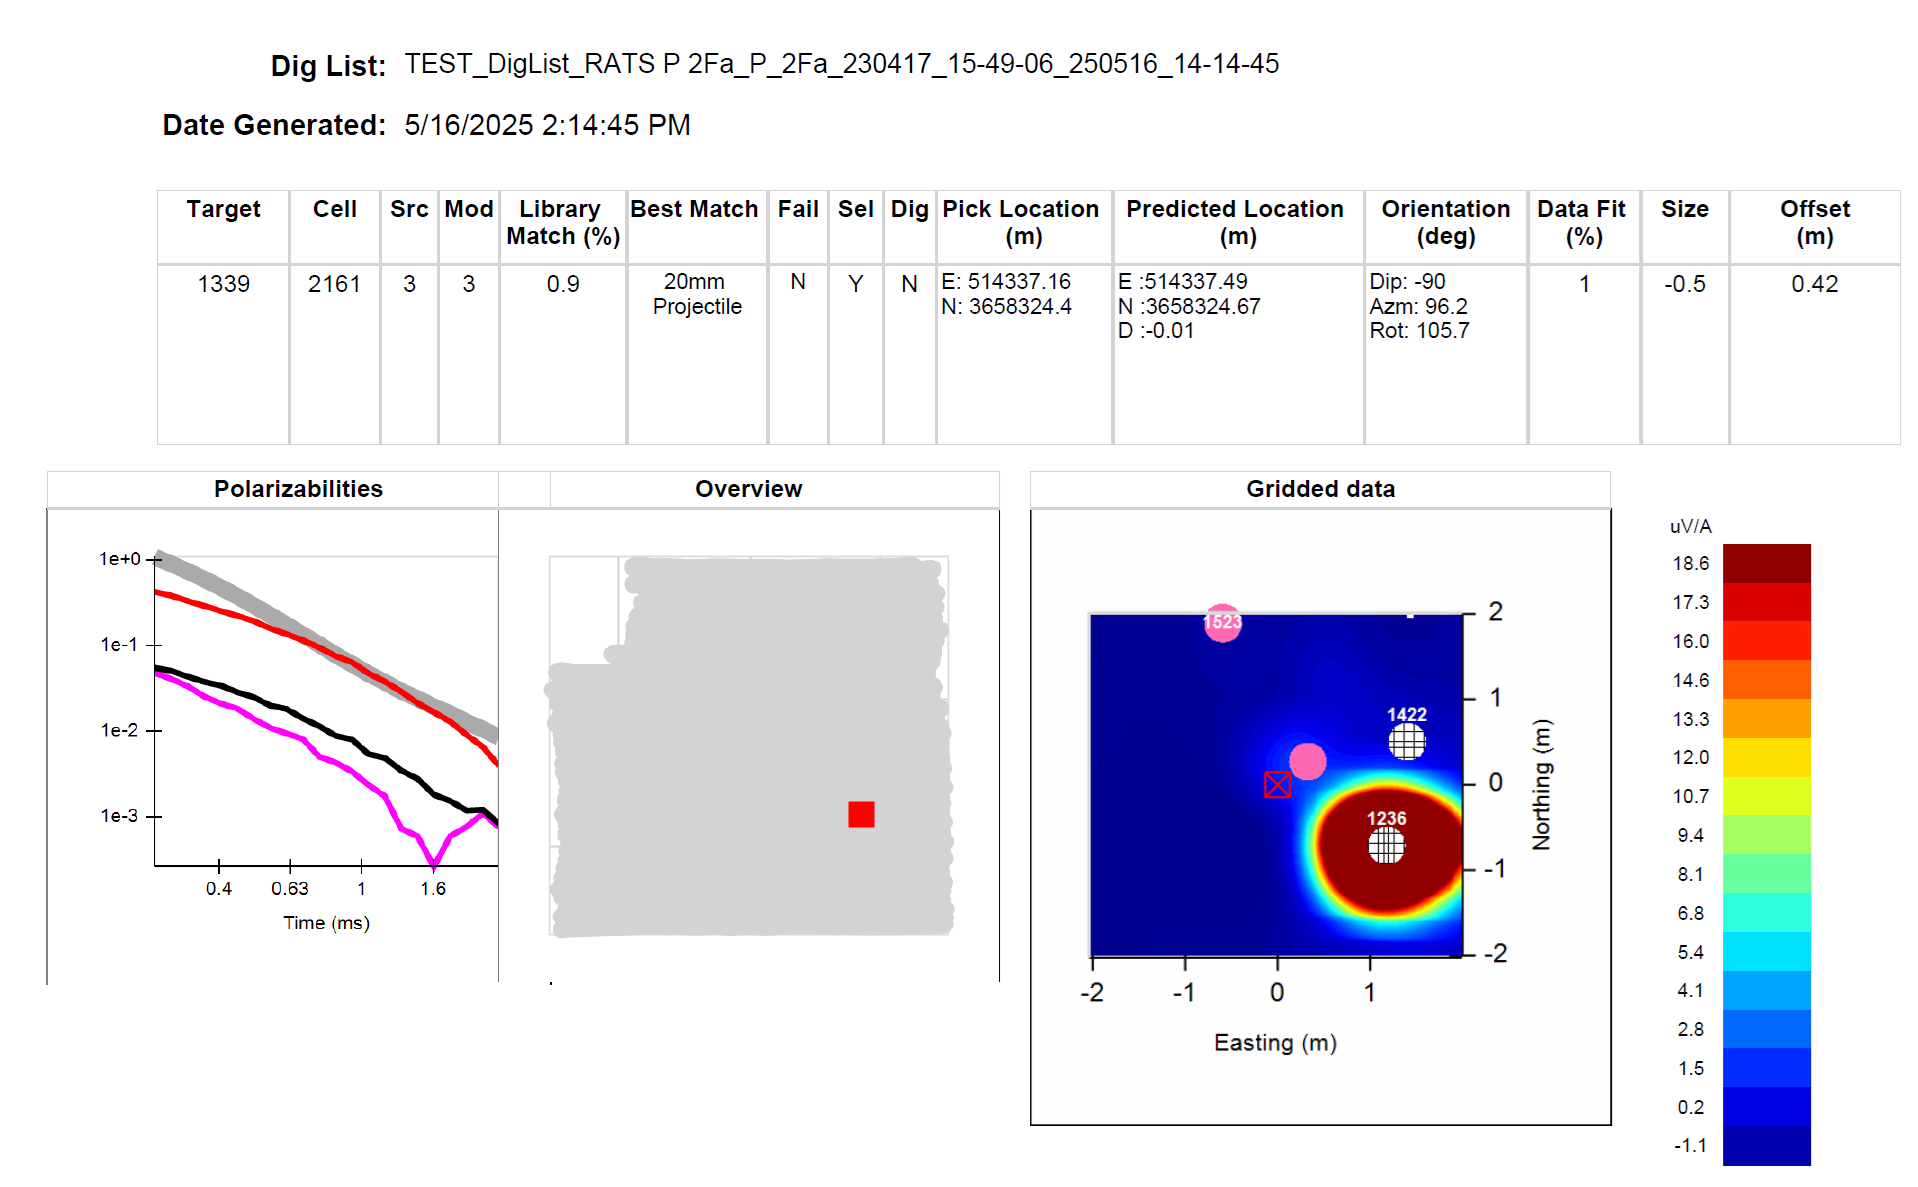Click the Time (ms) axis label
Viewport: 1918px width, 1187px height.
326,923
